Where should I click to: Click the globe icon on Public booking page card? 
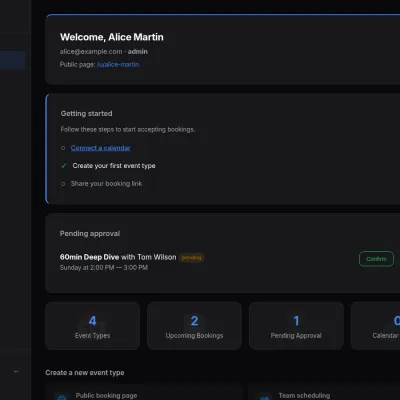click(62, 397)
